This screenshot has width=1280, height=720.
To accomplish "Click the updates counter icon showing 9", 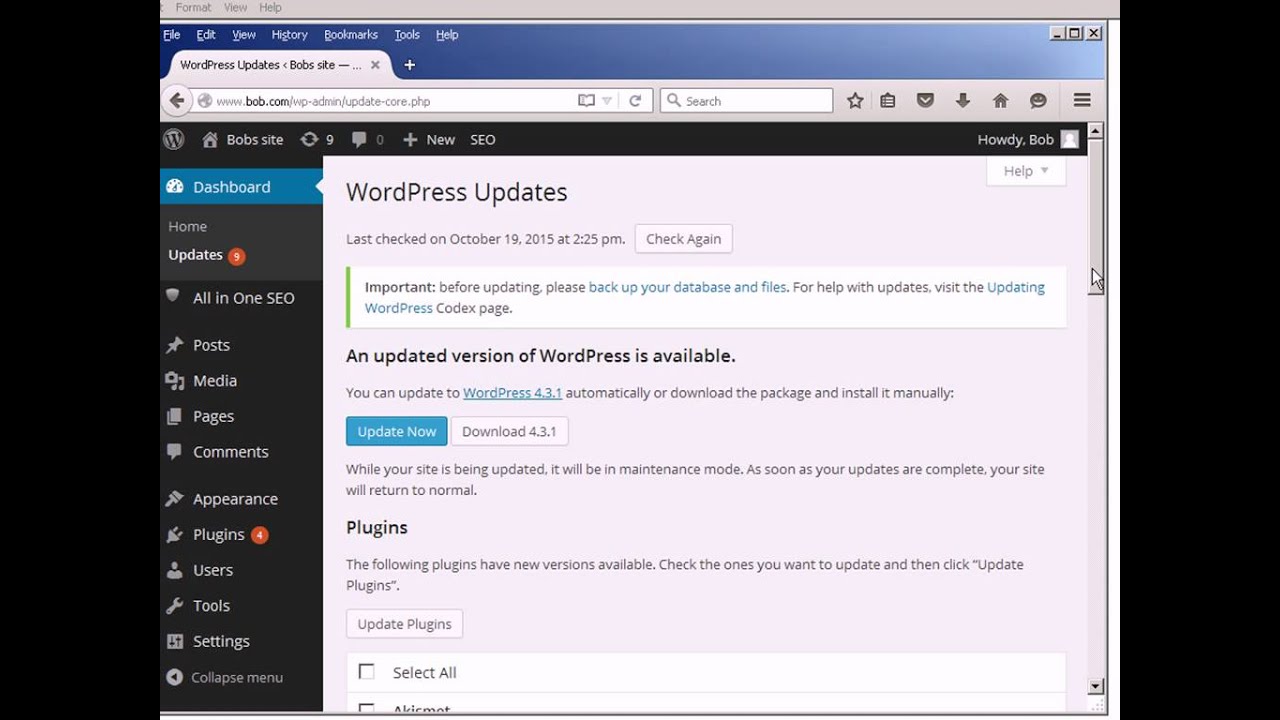I will tap(310, 140).
